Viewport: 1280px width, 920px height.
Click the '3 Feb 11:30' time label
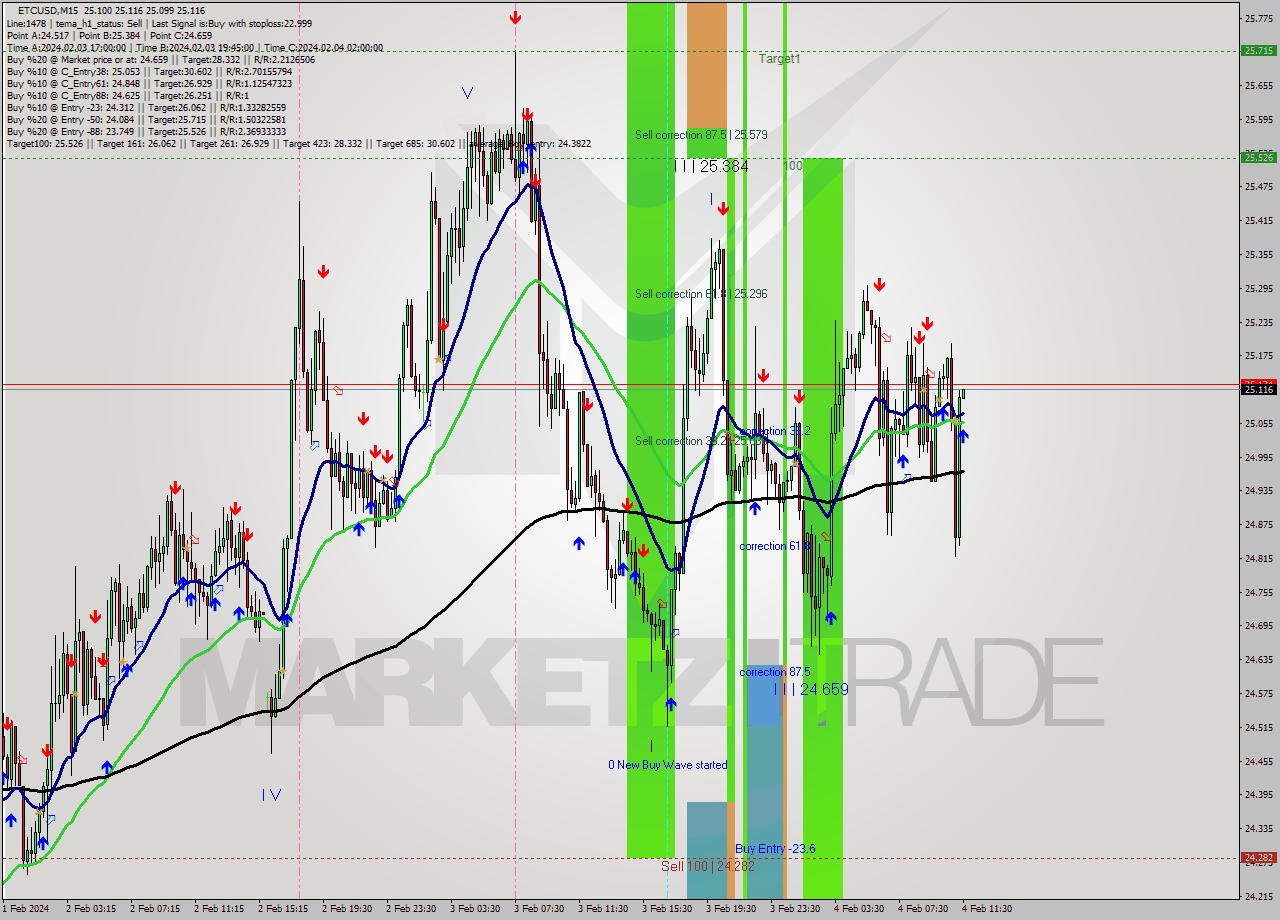pyautogui.click(x=603, y=909)
